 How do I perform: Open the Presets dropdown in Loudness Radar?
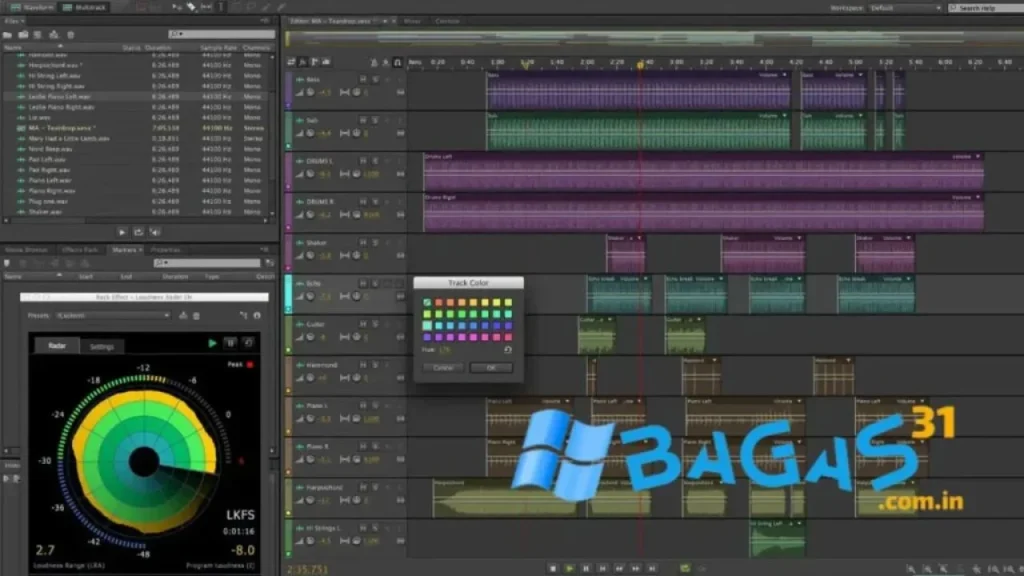[x=113, y=315]
